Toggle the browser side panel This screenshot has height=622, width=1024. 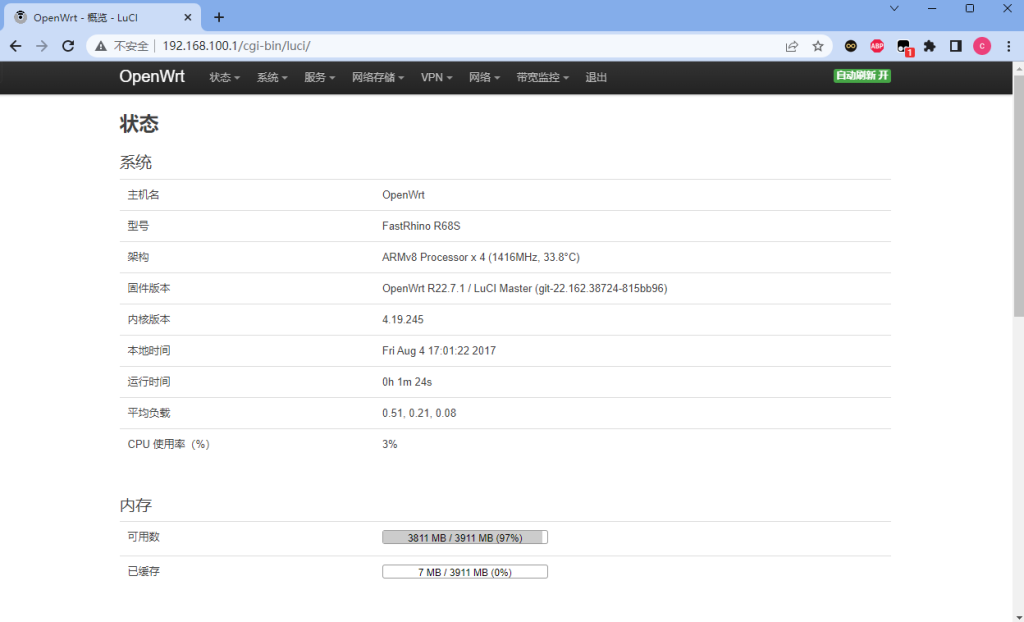[955, 46]
